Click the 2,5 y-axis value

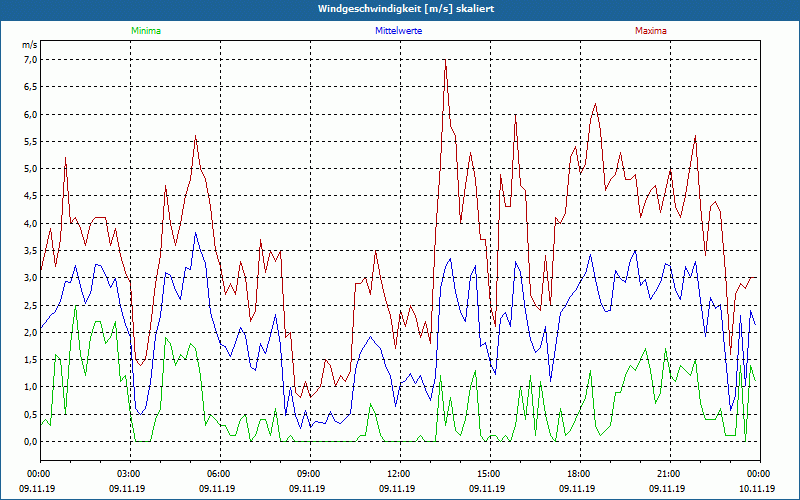pyautogui.click(x=30, y=305)
